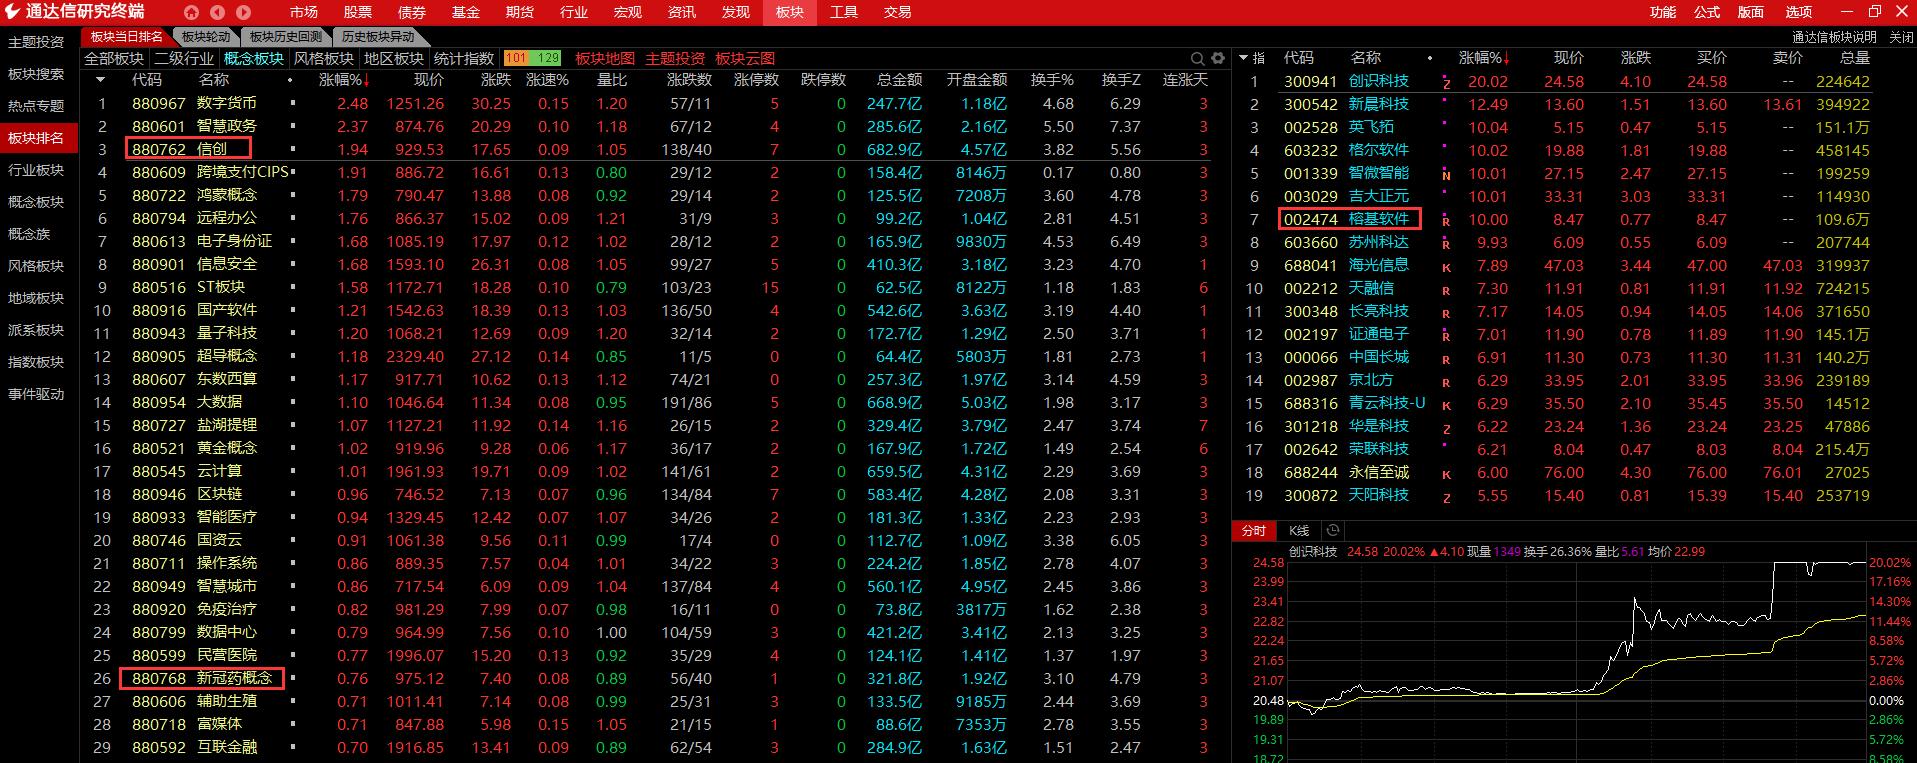
Task: Click the N tag beside 智微智能
Action: click(1447, 176)
